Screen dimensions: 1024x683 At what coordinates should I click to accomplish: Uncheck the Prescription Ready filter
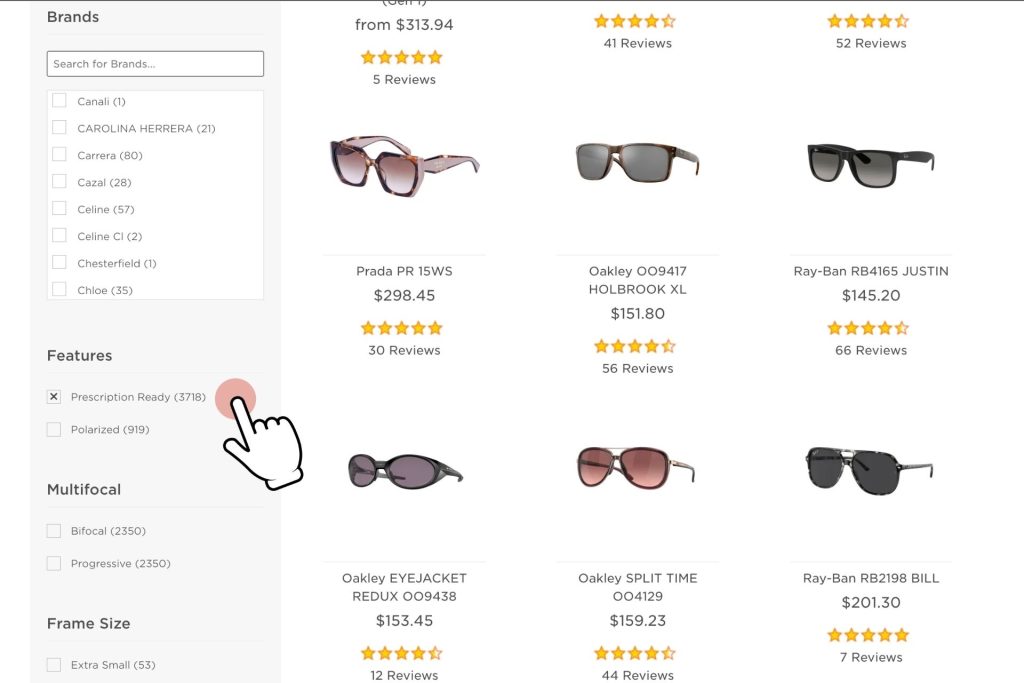pos(54,397)
